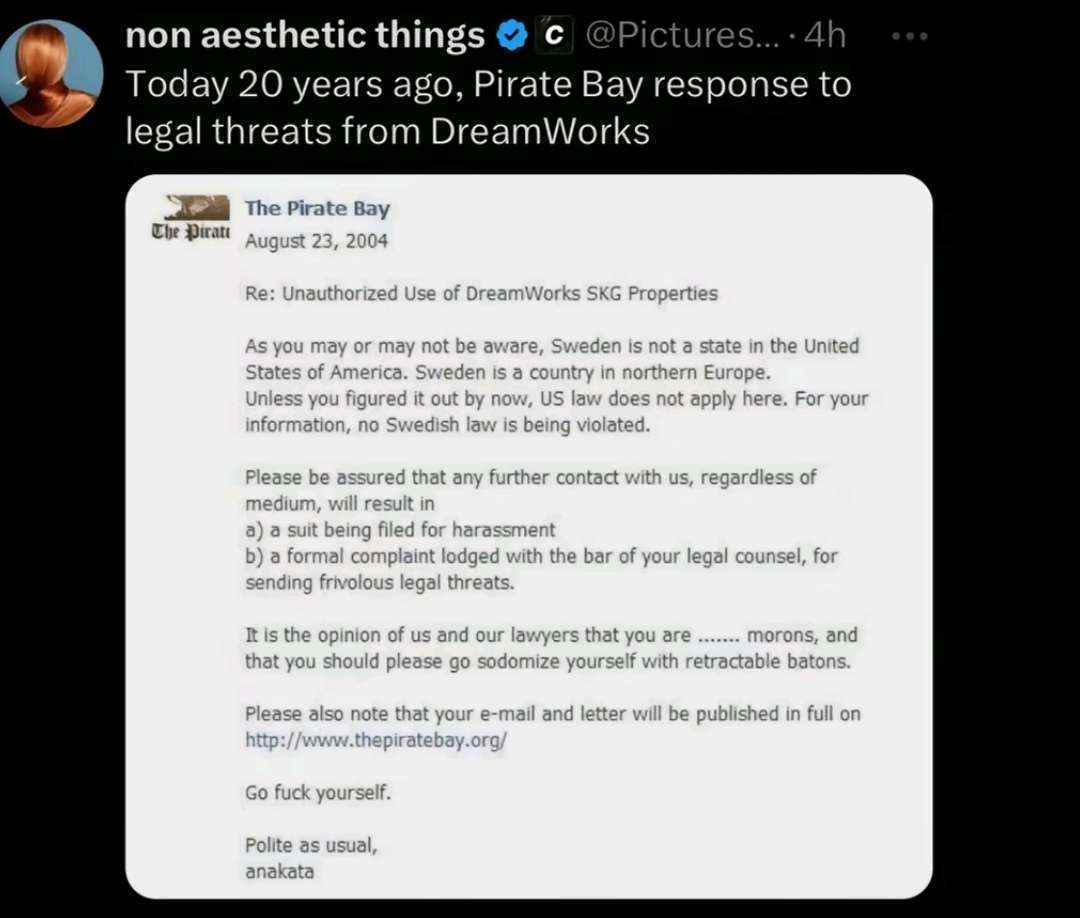Click the "Re: Unauthorized Use" subject line
Image resolution: width=1080 pixels, height=918 pixels.
tap(481, 294)
